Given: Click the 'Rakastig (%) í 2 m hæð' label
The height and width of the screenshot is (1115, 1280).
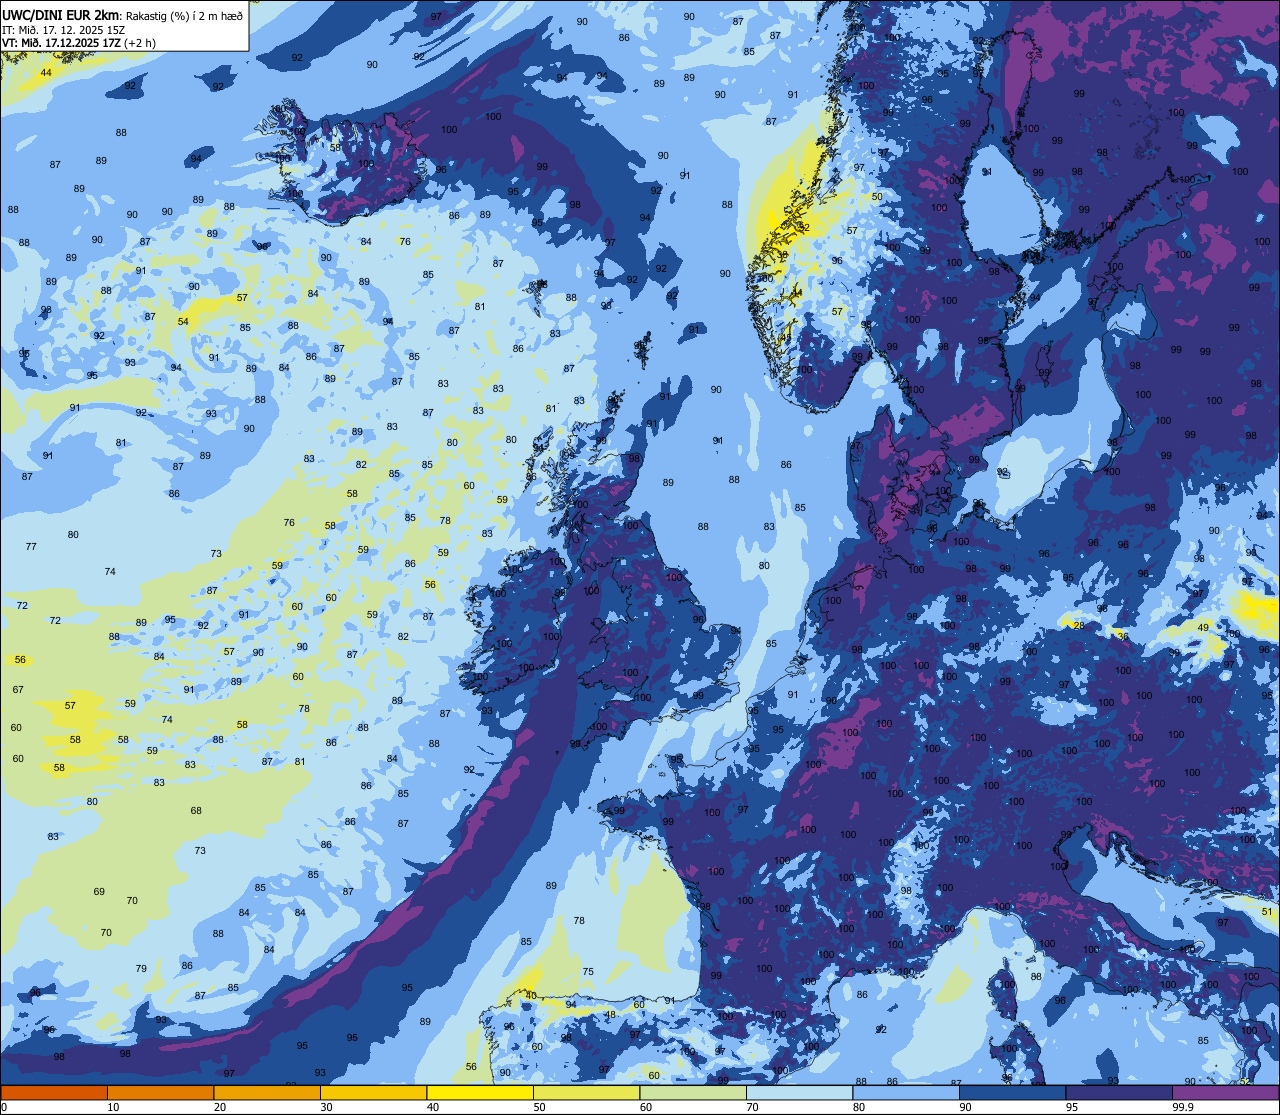Looking at the screenshot, I should click(x=184, y=16).
